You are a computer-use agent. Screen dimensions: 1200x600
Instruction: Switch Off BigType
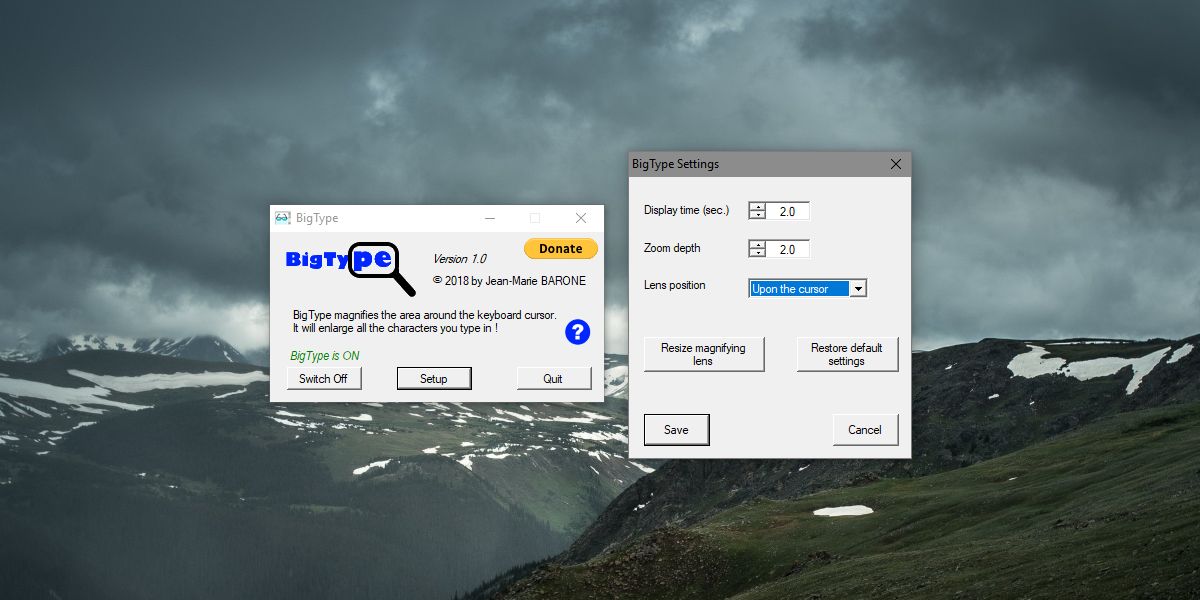pos(323,378)
